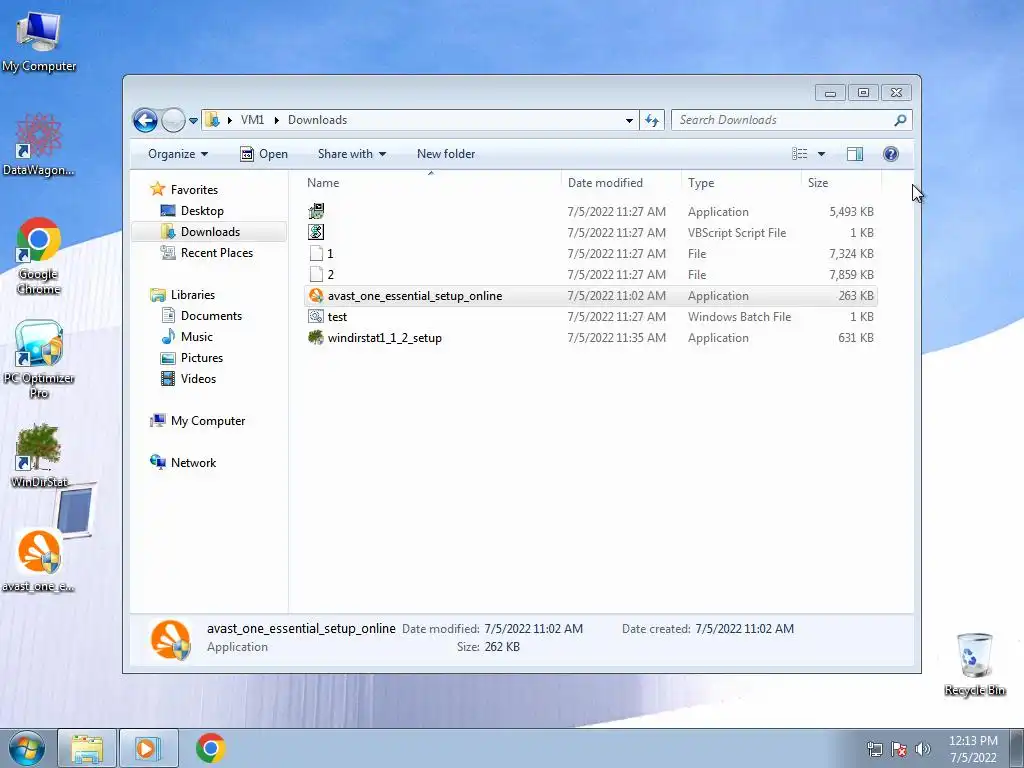This screenshot has height=768, width=1024.
Task: Select VM1 in the address breadcrumb
Action: [x=252, y=120]
